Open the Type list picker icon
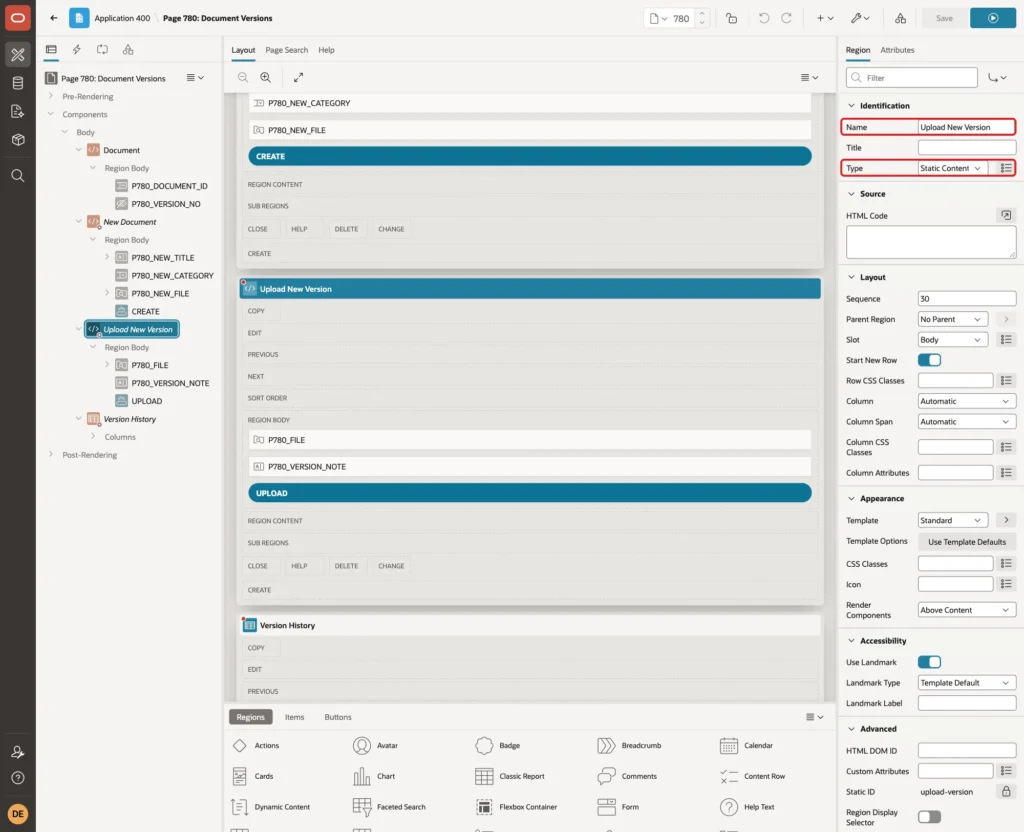 point(1006,168)
